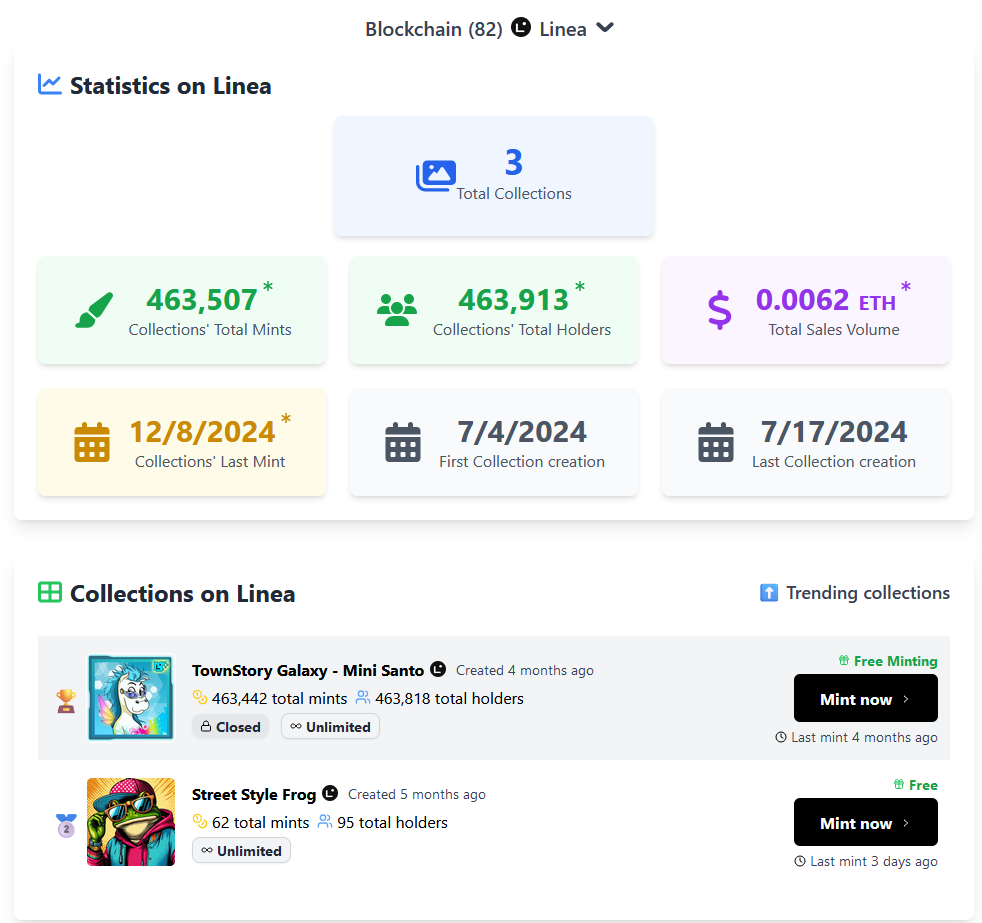Screen dimensions: 982x923
Task: Click the second place medal icon
Action: click(x=66, y=825)
